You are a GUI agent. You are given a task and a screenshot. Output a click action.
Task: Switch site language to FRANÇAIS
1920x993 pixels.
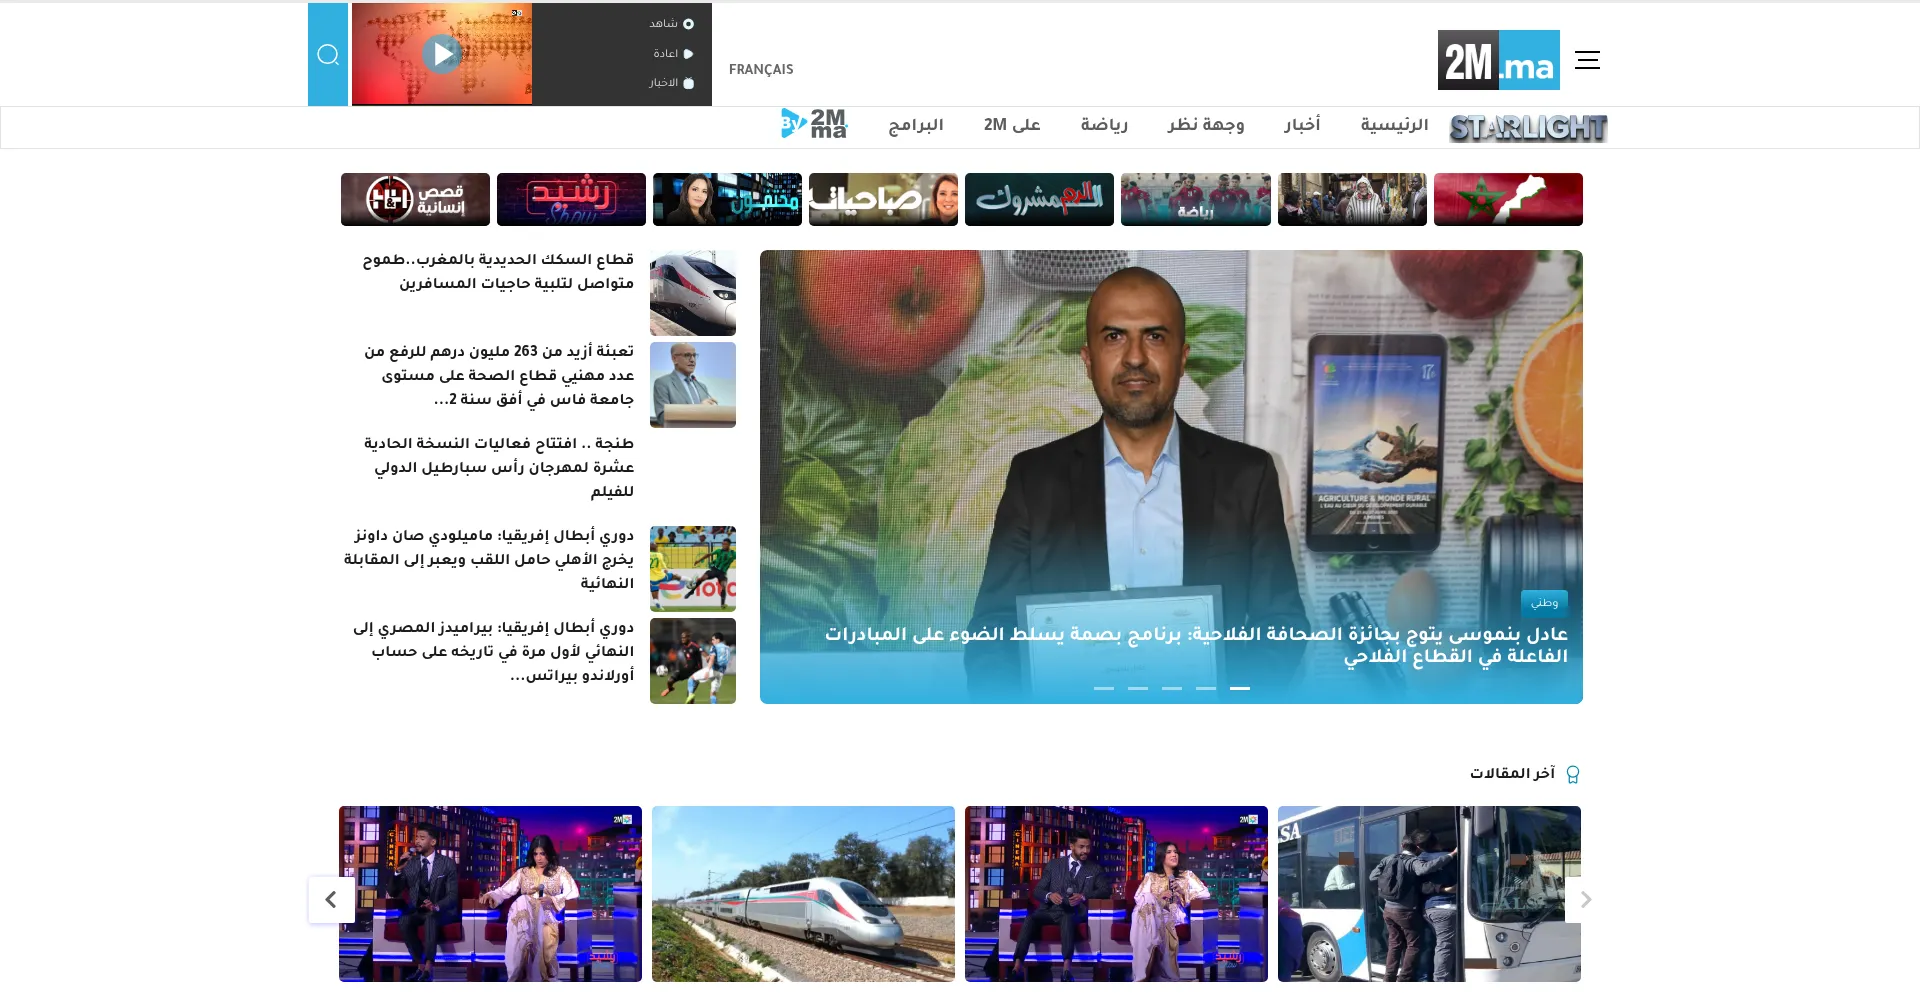pos(761,69)
